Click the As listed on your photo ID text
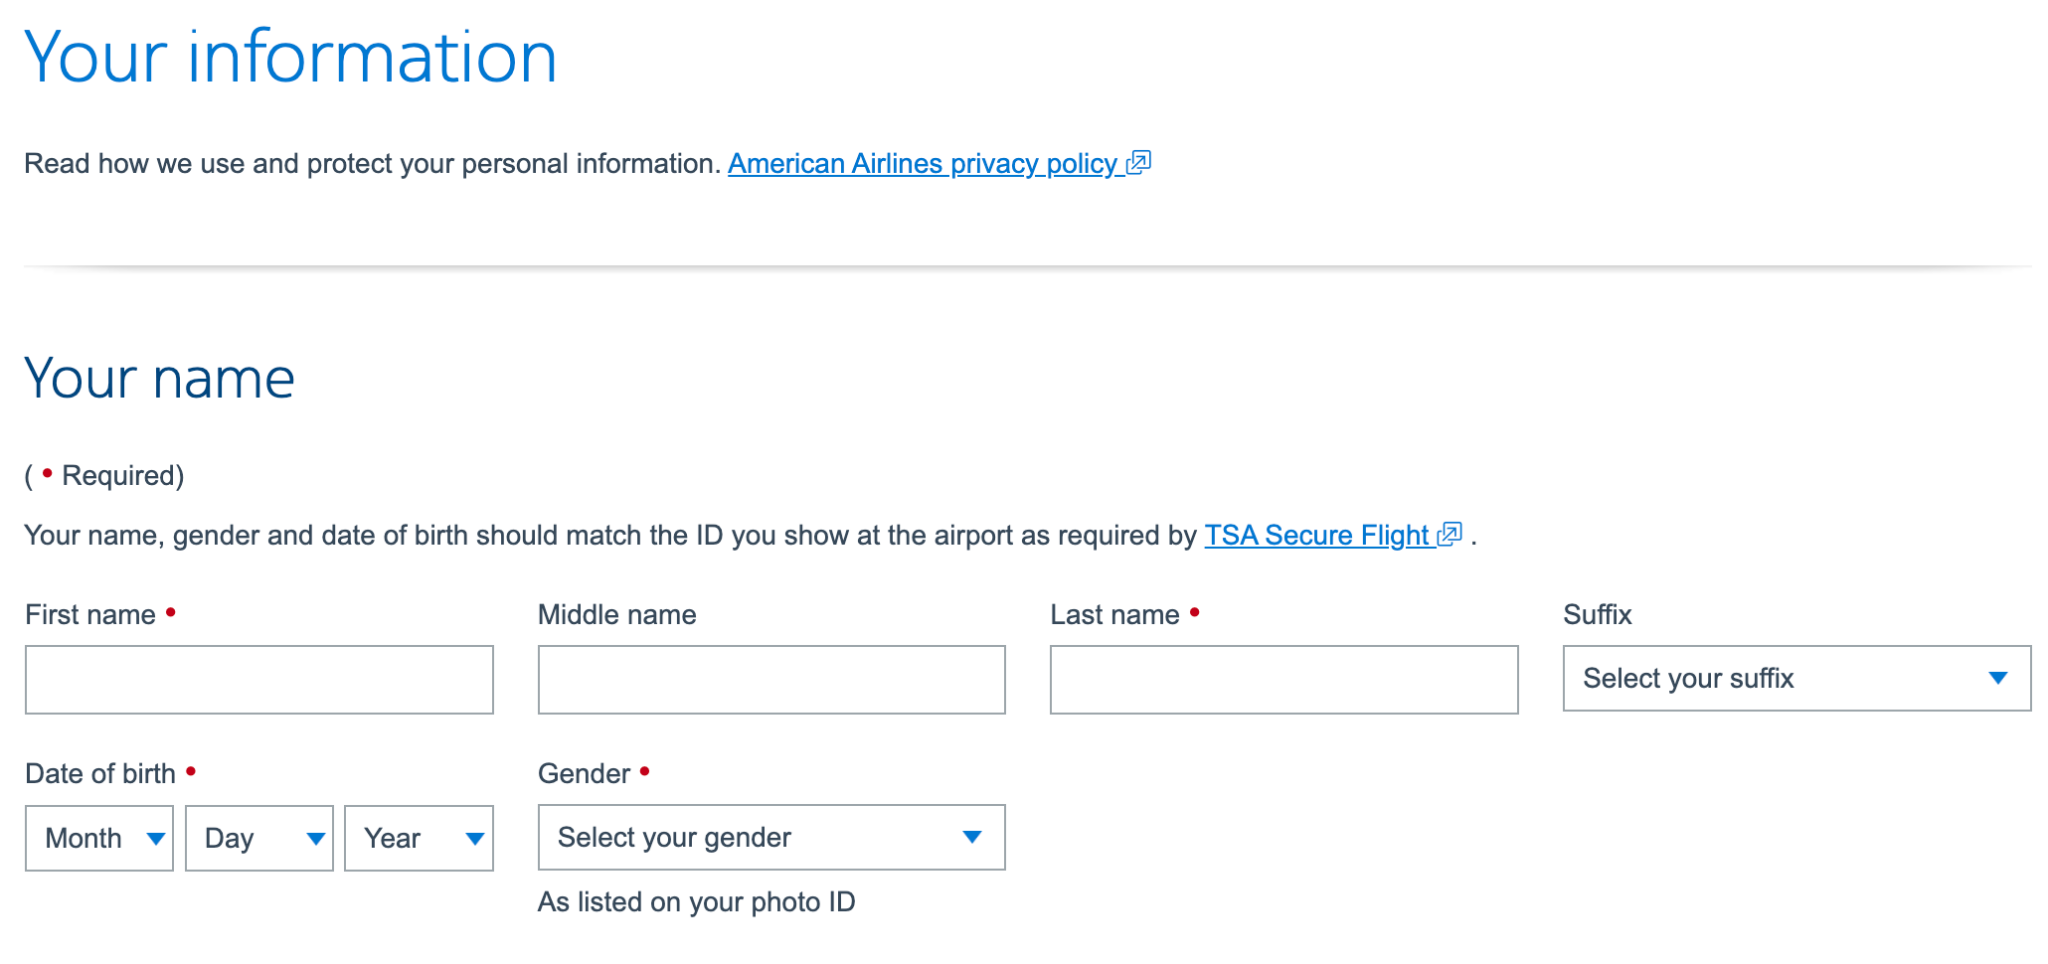 coord(697,901)
